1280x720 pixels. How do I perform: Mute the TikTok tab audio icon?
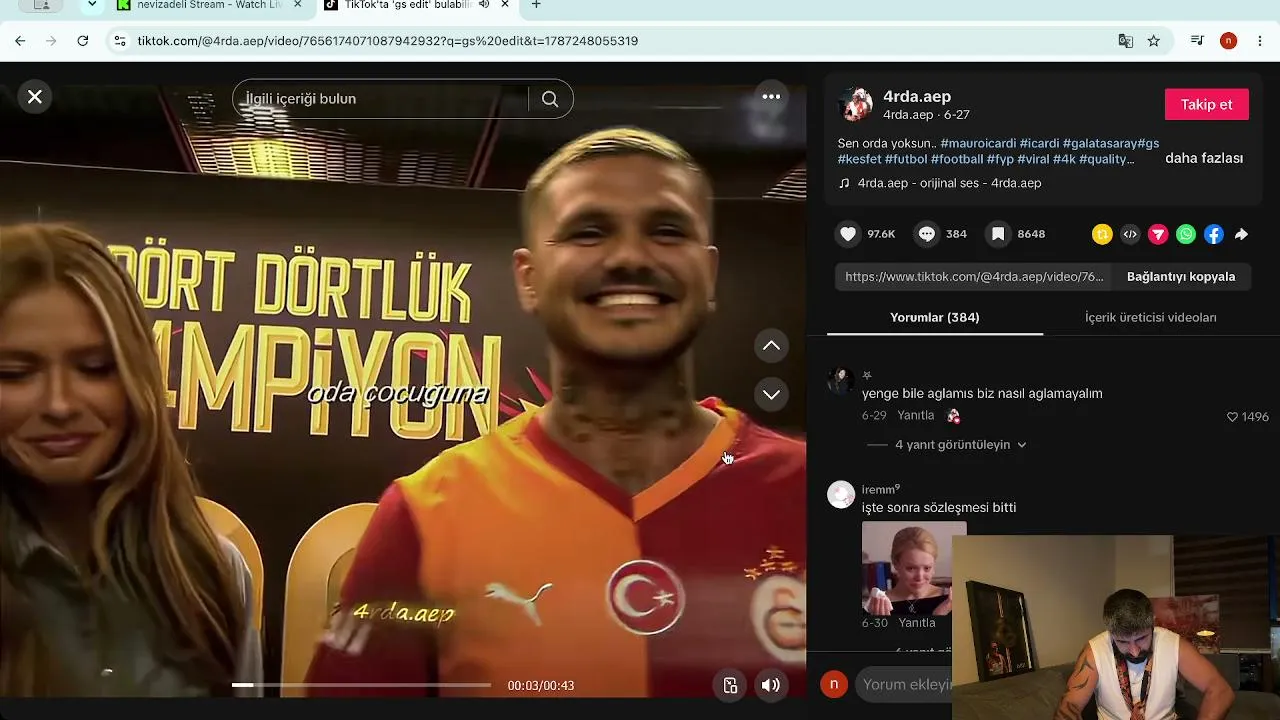point(484,5)
